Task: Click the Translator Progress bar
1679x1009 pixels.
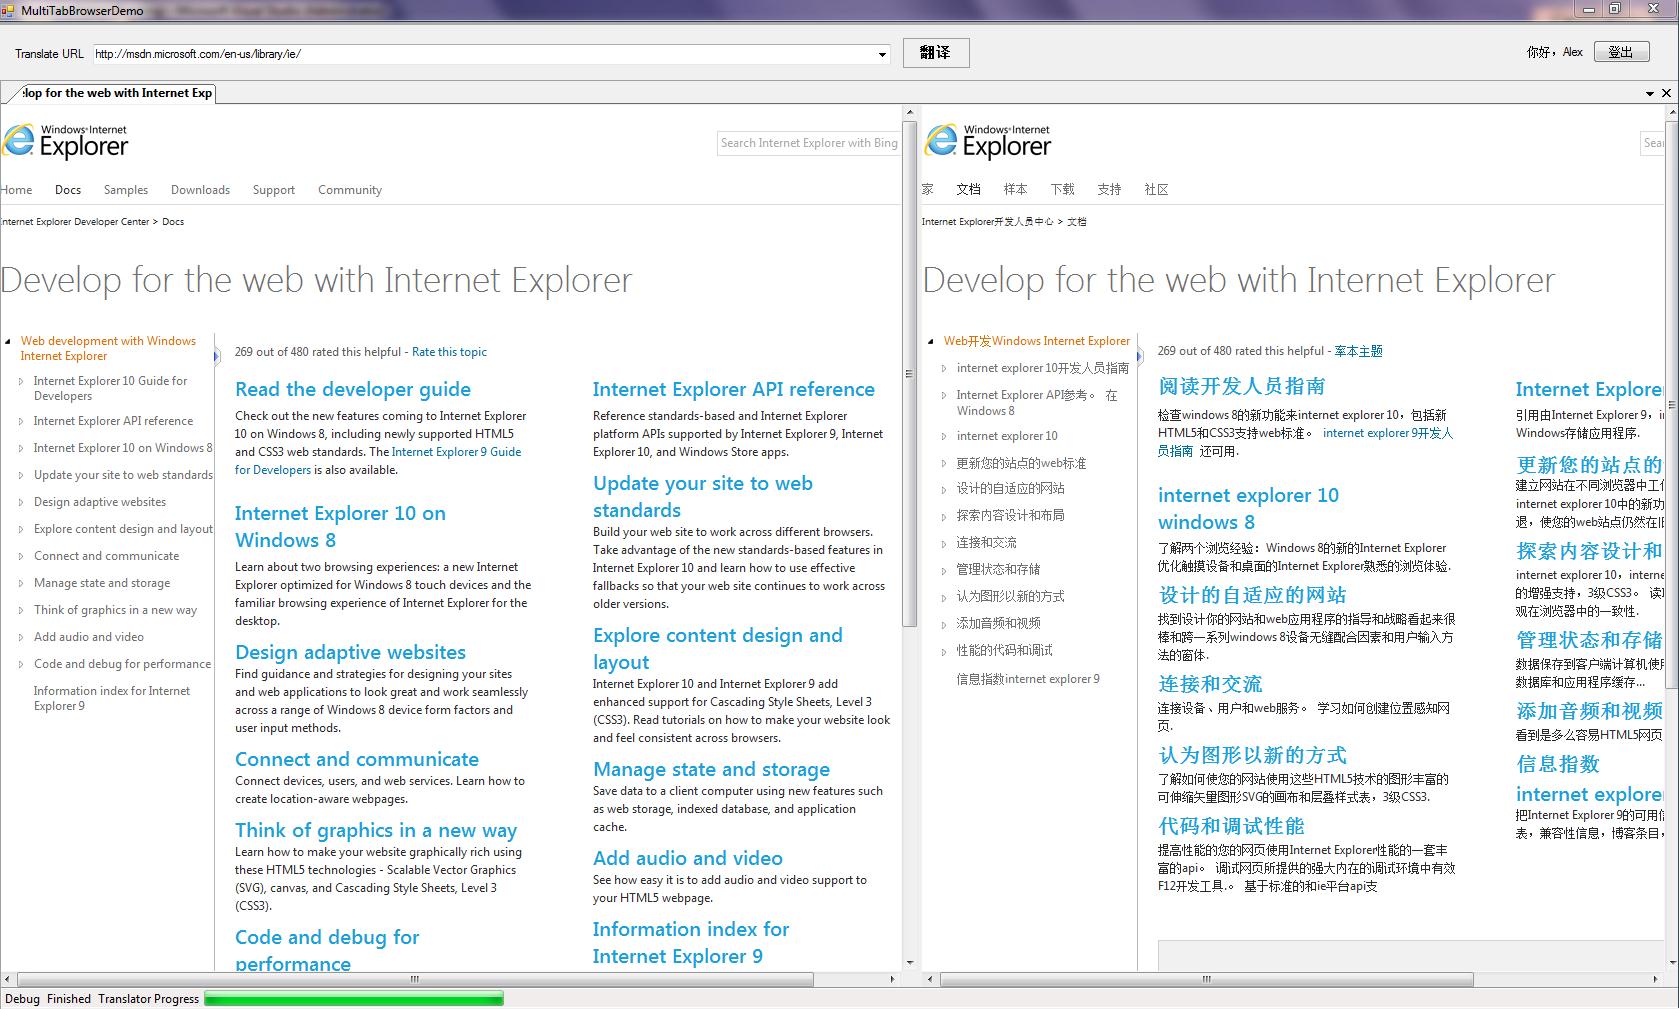Action: click(x=354, y=998)
